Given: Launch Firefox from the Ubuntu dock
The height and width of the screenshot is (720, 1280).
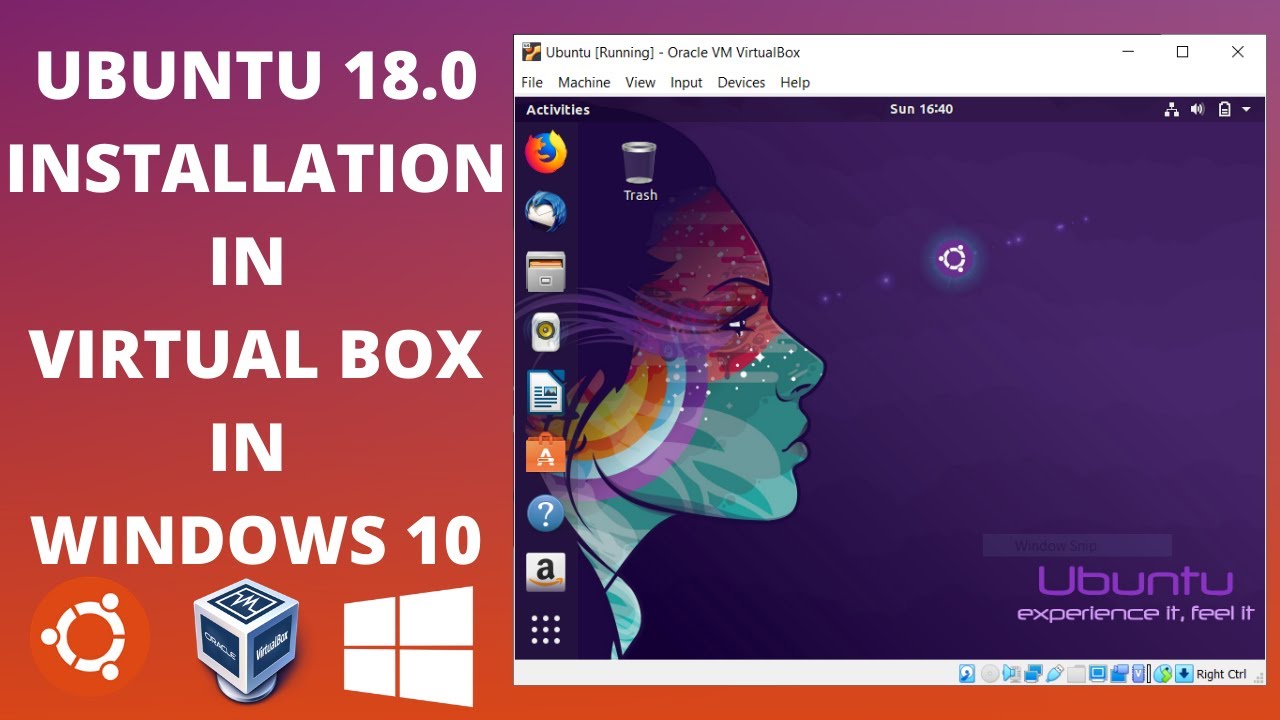Looking at the screenshot, I should pos(545,152).
